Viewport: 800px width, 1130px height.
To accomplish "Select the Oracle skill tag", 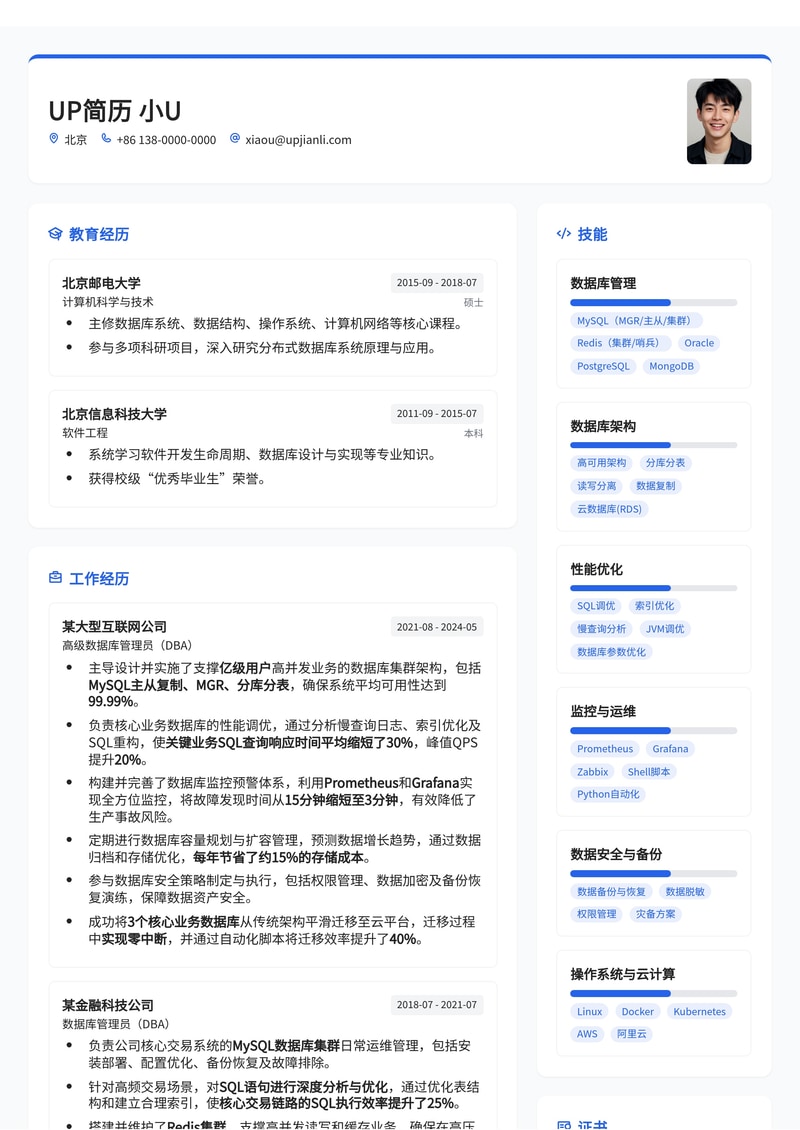I will (699, 343).
